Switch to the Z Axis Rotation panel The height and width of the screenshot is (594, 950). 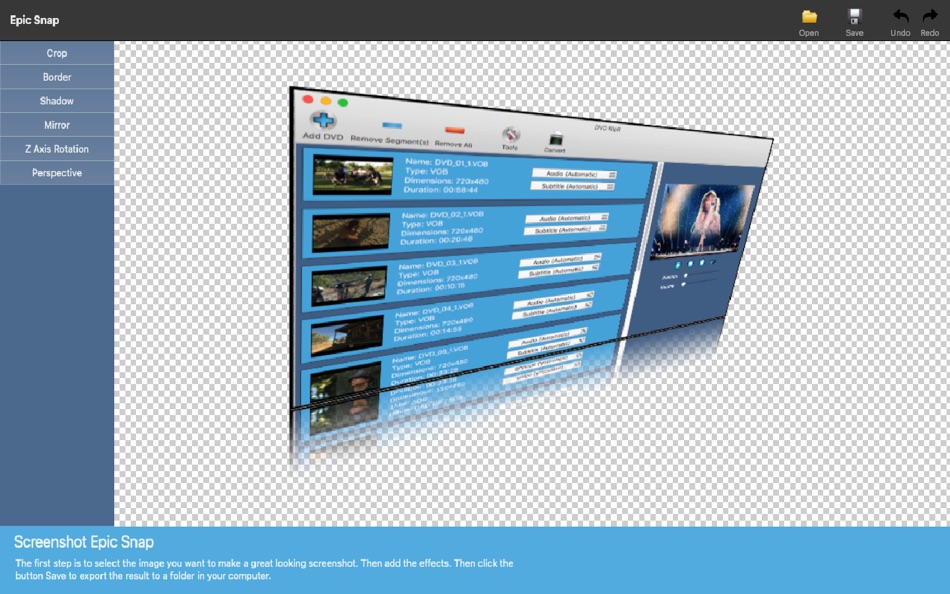(56, 148)
